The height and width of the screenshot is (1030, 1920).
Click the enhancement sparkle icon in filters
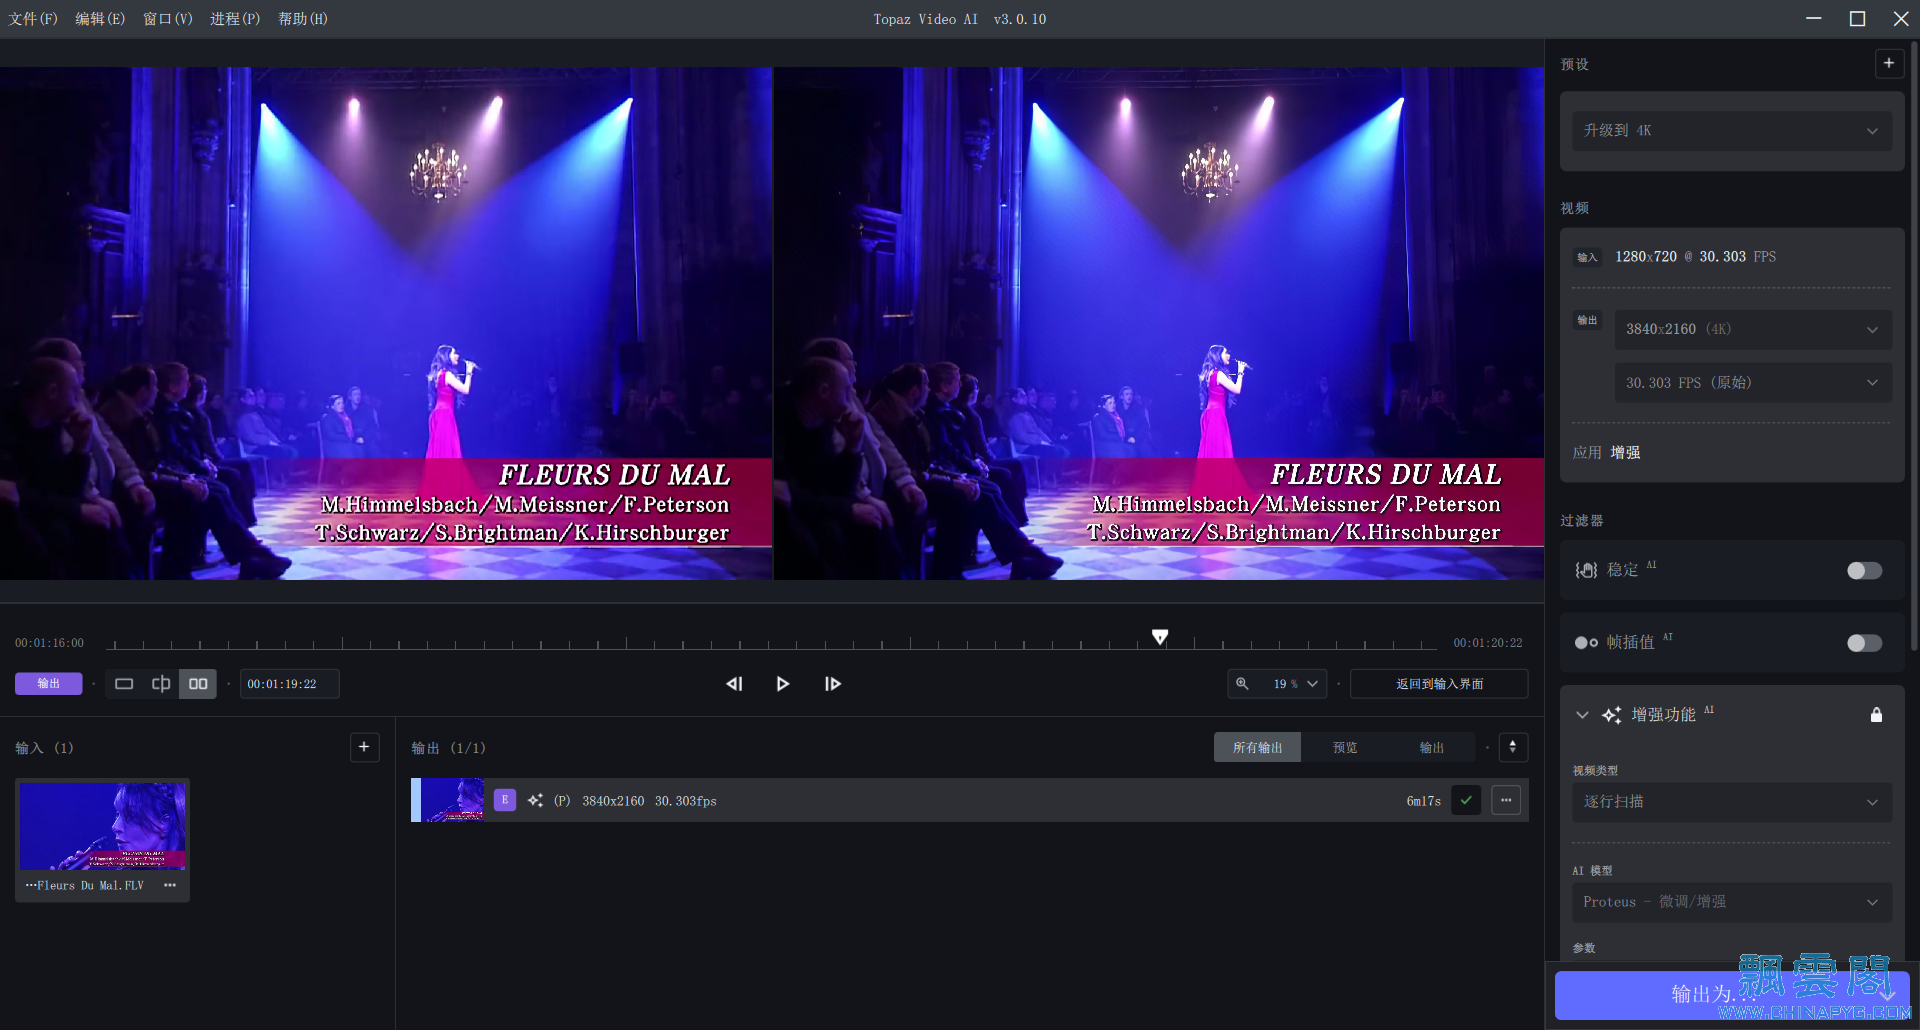point(1611,714)
